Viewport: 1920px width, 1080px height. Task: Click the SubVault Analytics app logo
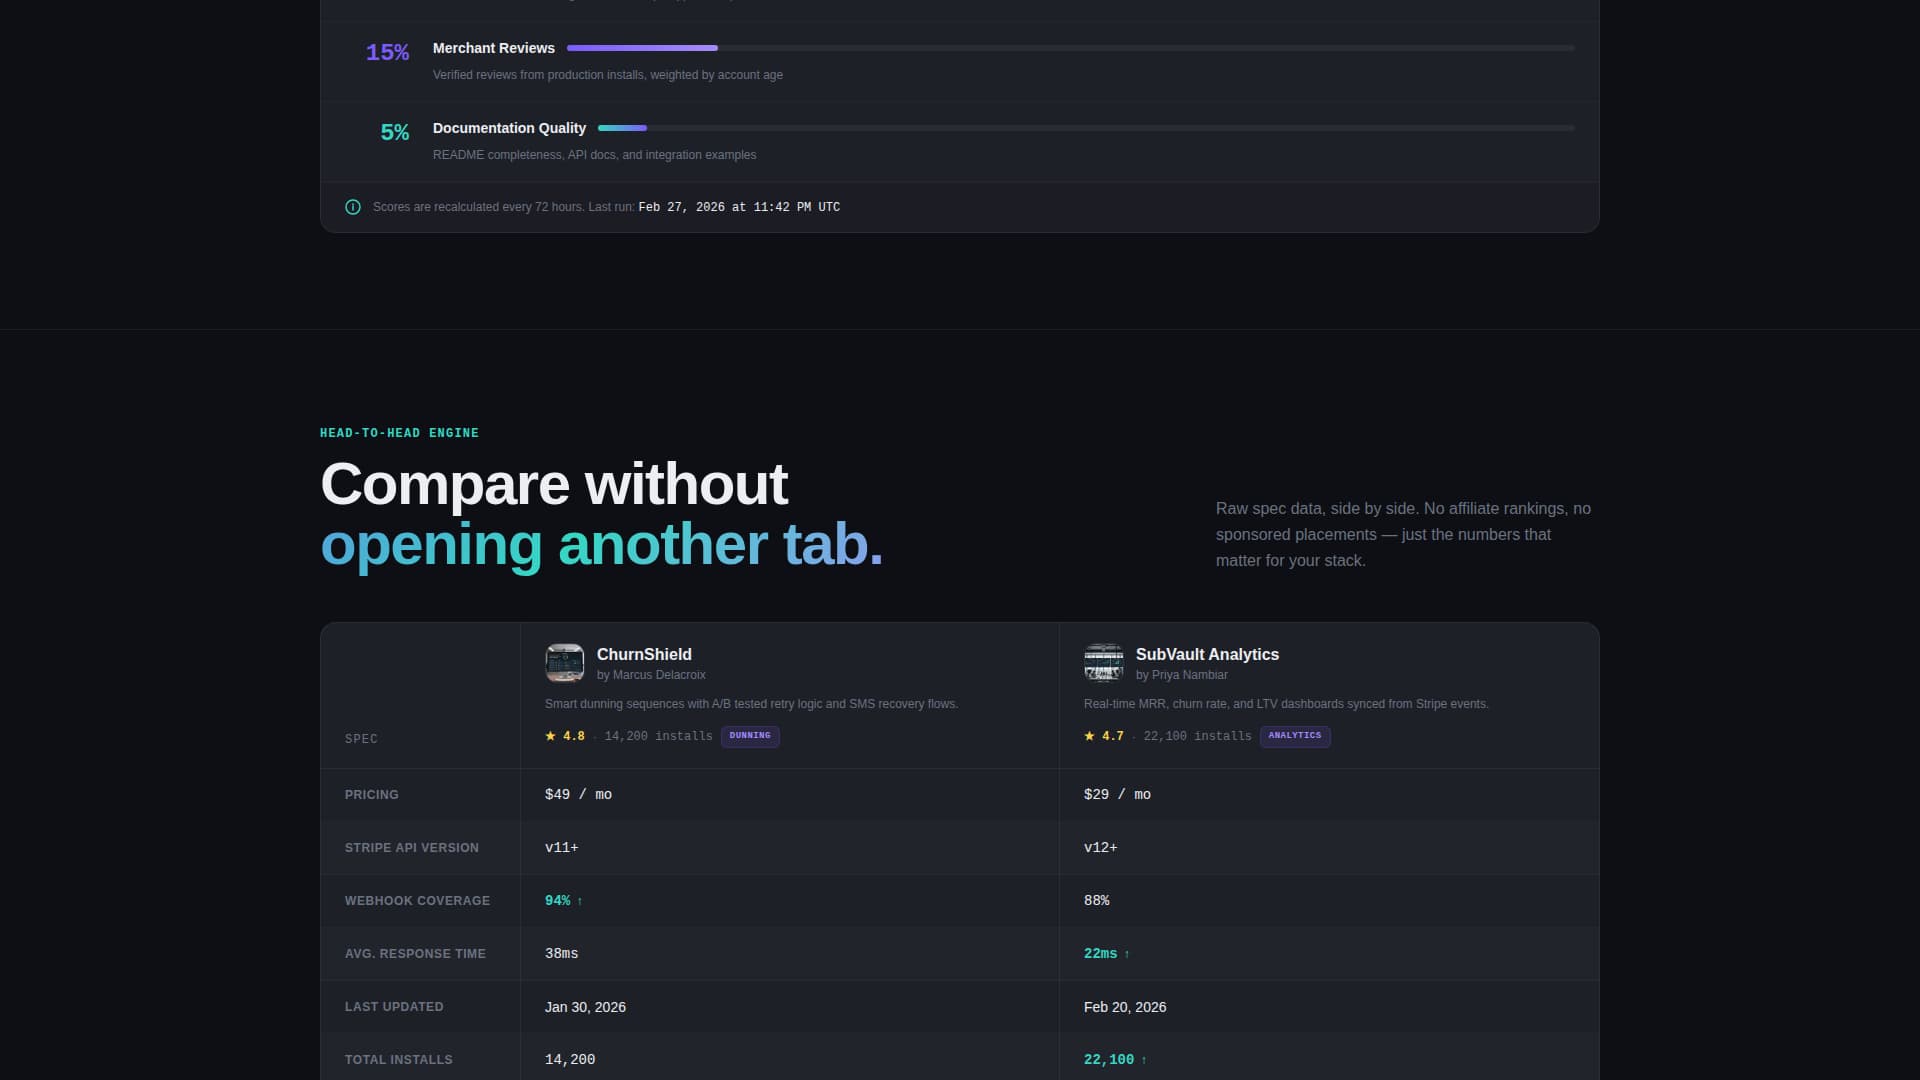[1104, 662]
